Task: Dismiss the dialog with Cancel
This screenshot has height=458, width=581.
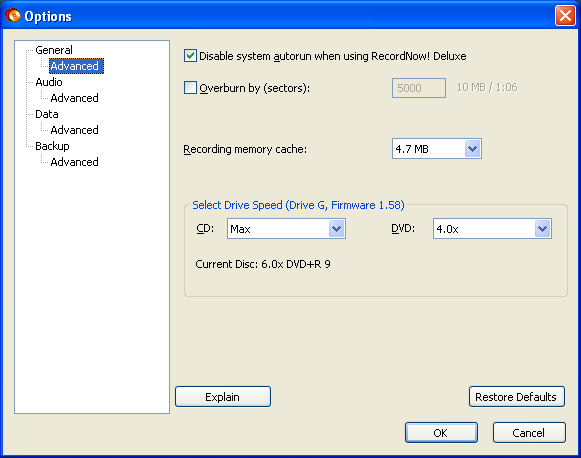Action: (529, 432)
